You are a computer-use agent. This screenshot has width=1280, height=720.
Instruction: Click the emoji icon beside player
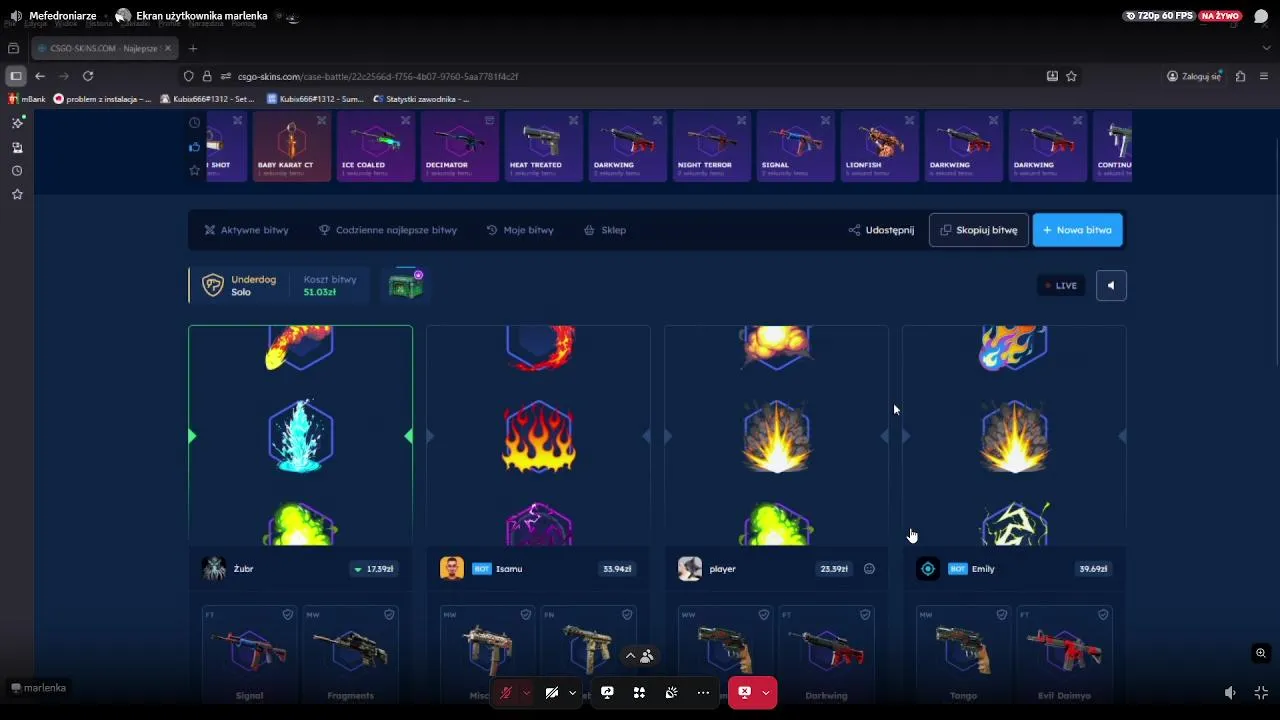pyautogui.click(x=869, y=569)
